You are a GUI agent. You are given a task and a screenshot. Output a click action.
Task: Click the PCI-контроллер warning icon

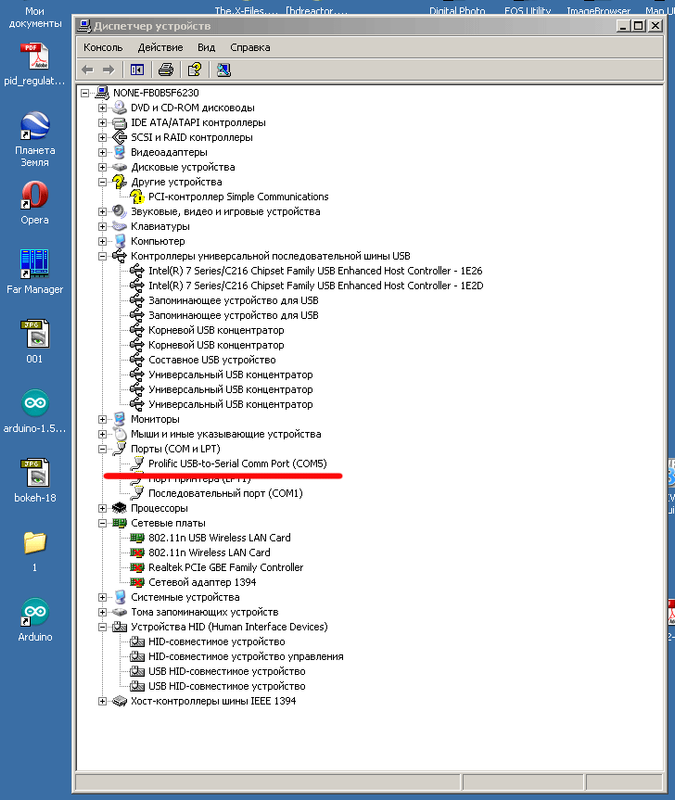[x=137, y=196]
